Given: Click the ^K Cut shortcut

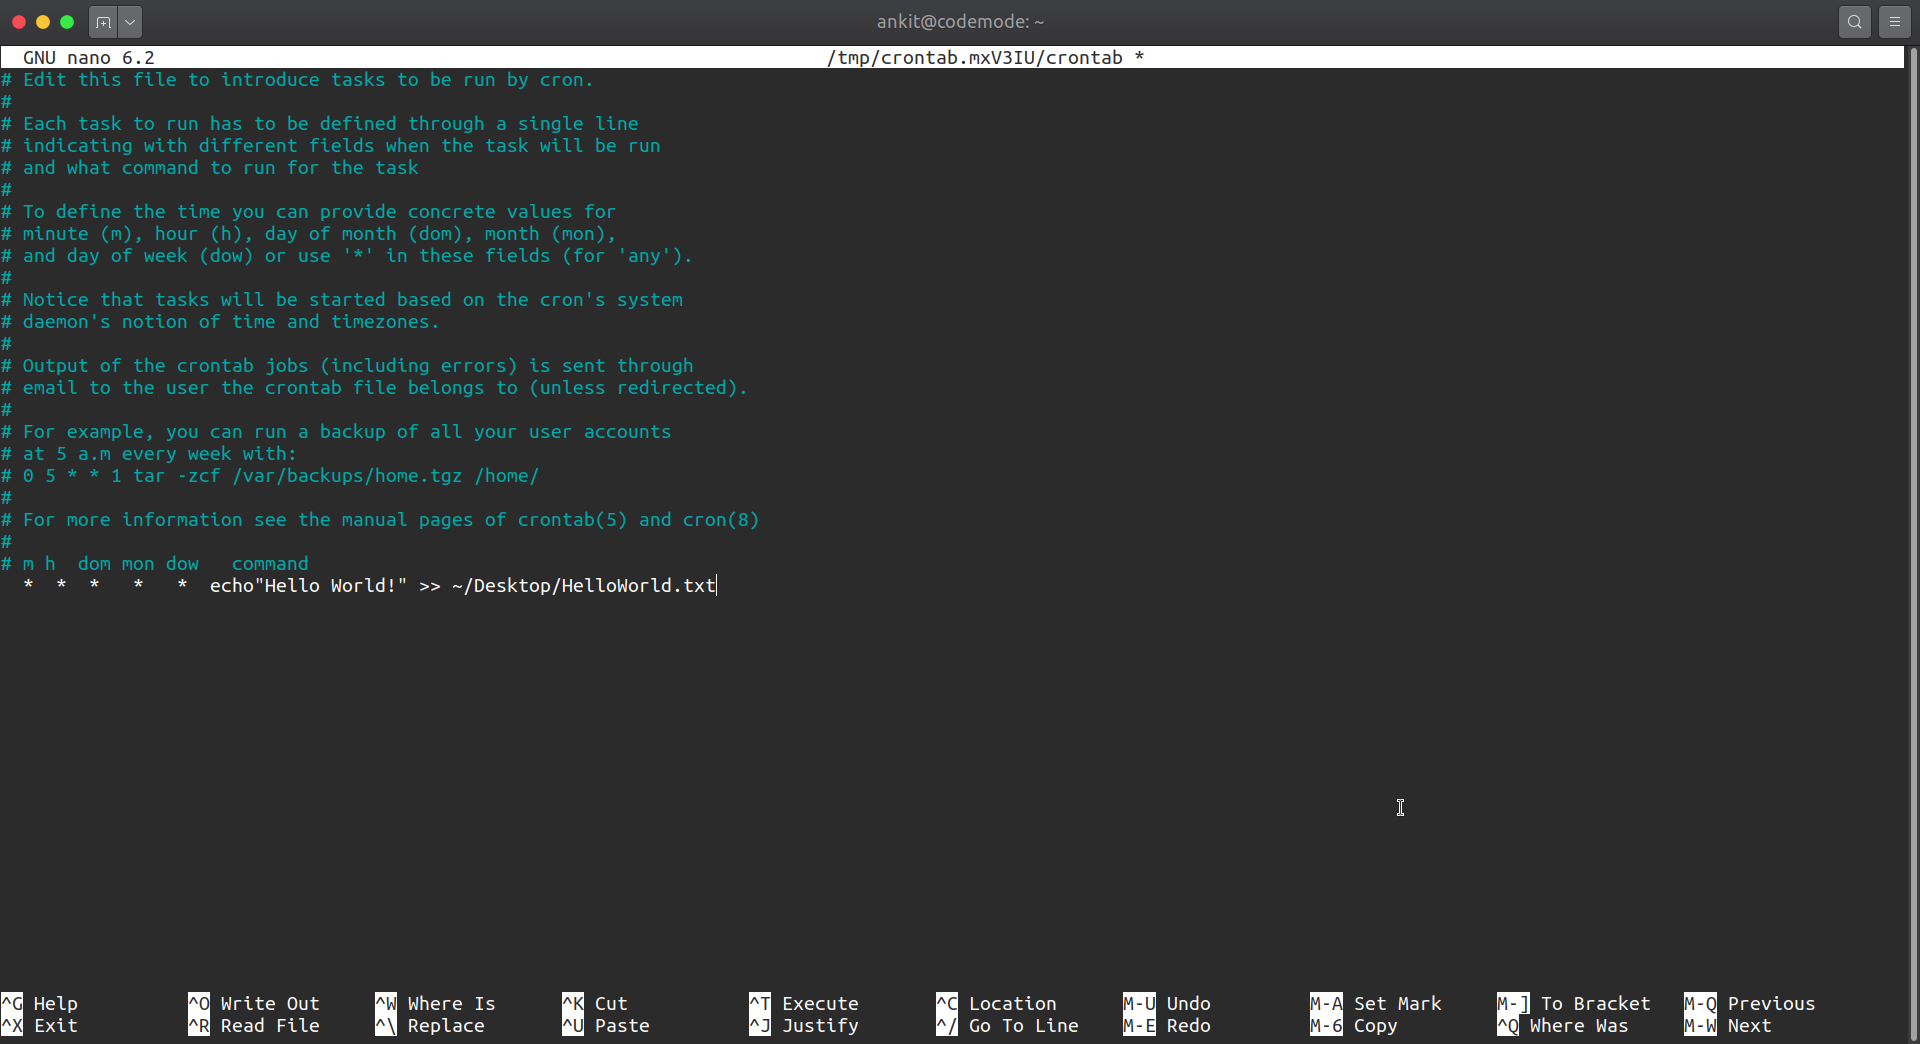Looking at the screenshot, I should point(595,1003).
